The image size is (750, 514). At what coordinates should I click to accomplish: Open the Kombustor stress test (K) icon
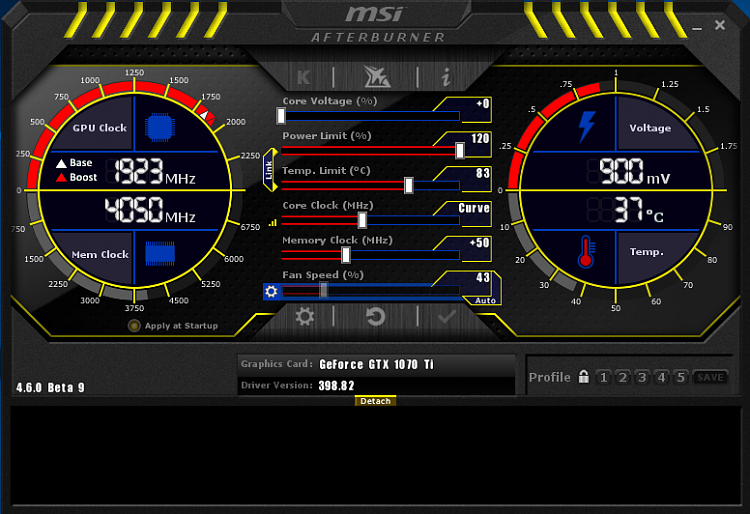coord(303,77)
